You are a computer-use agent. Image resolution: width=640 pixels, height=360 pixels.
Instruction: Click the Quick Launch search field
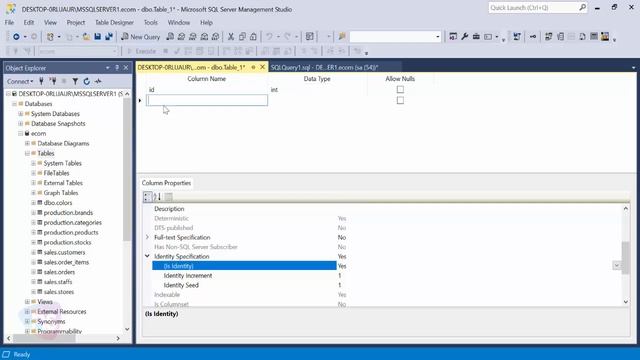pyautogui.click(x=533, y=7)
